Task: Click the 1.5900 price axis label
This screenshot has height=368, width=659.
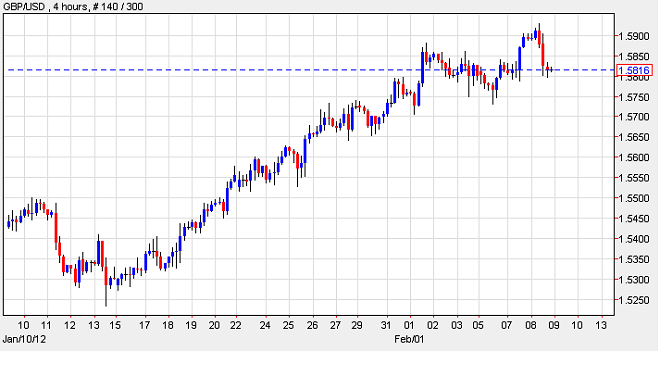Action: click(634, 36)
